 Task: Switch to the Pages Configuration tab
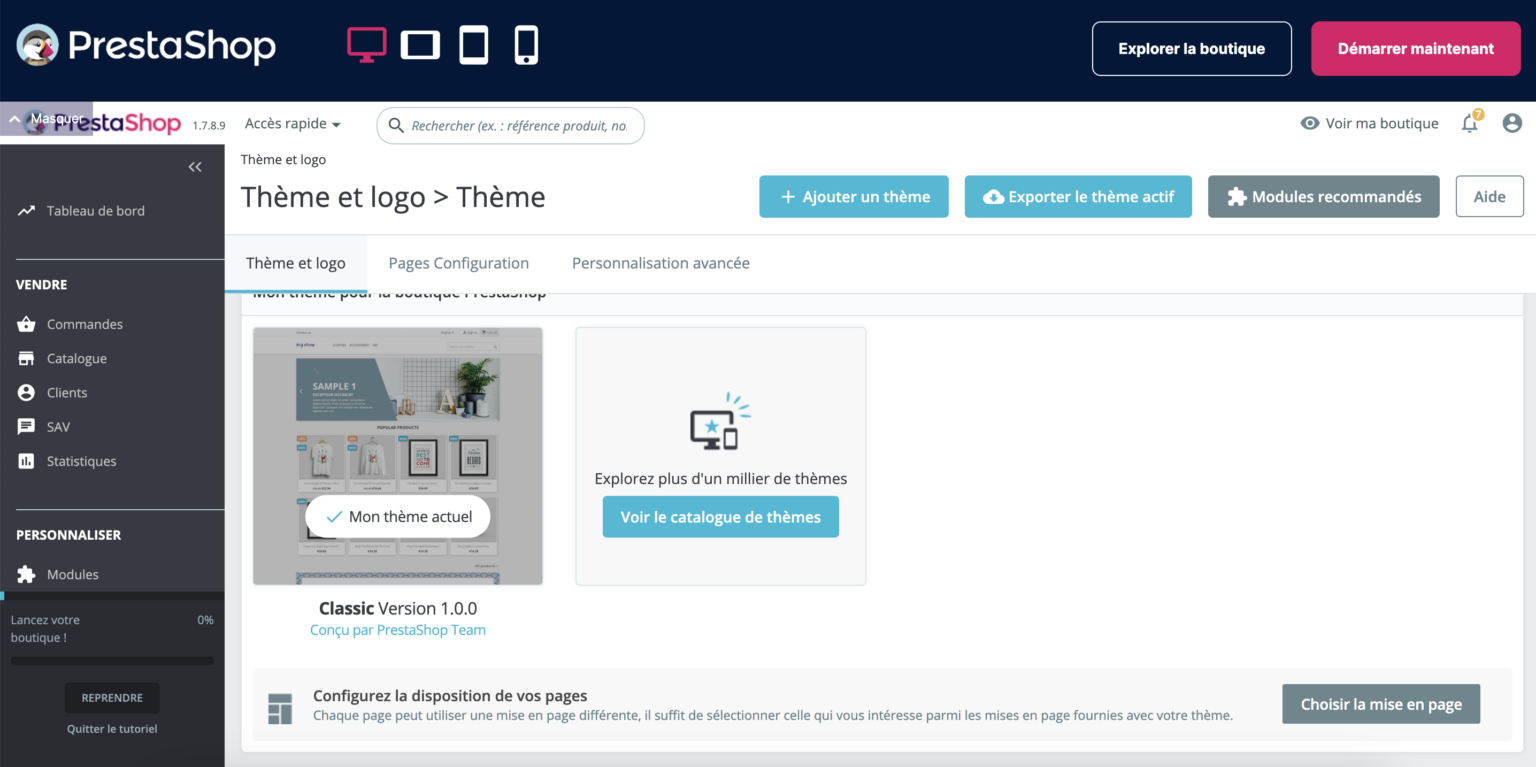[458, 263]
